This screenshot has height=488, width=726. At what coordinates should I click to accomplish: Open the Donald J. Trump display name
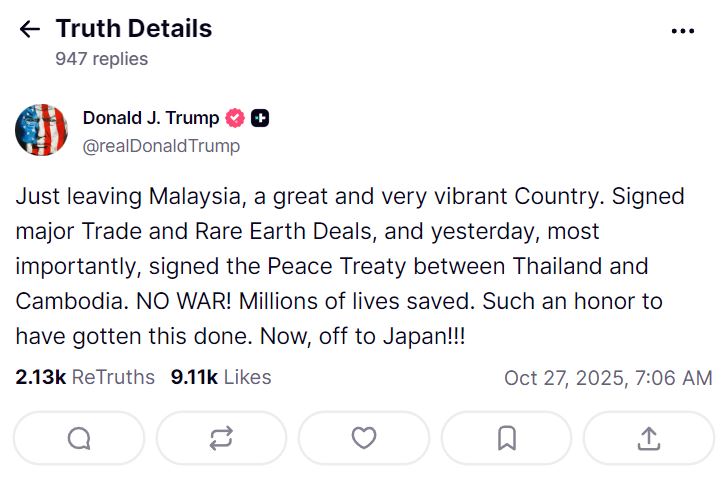151,118
